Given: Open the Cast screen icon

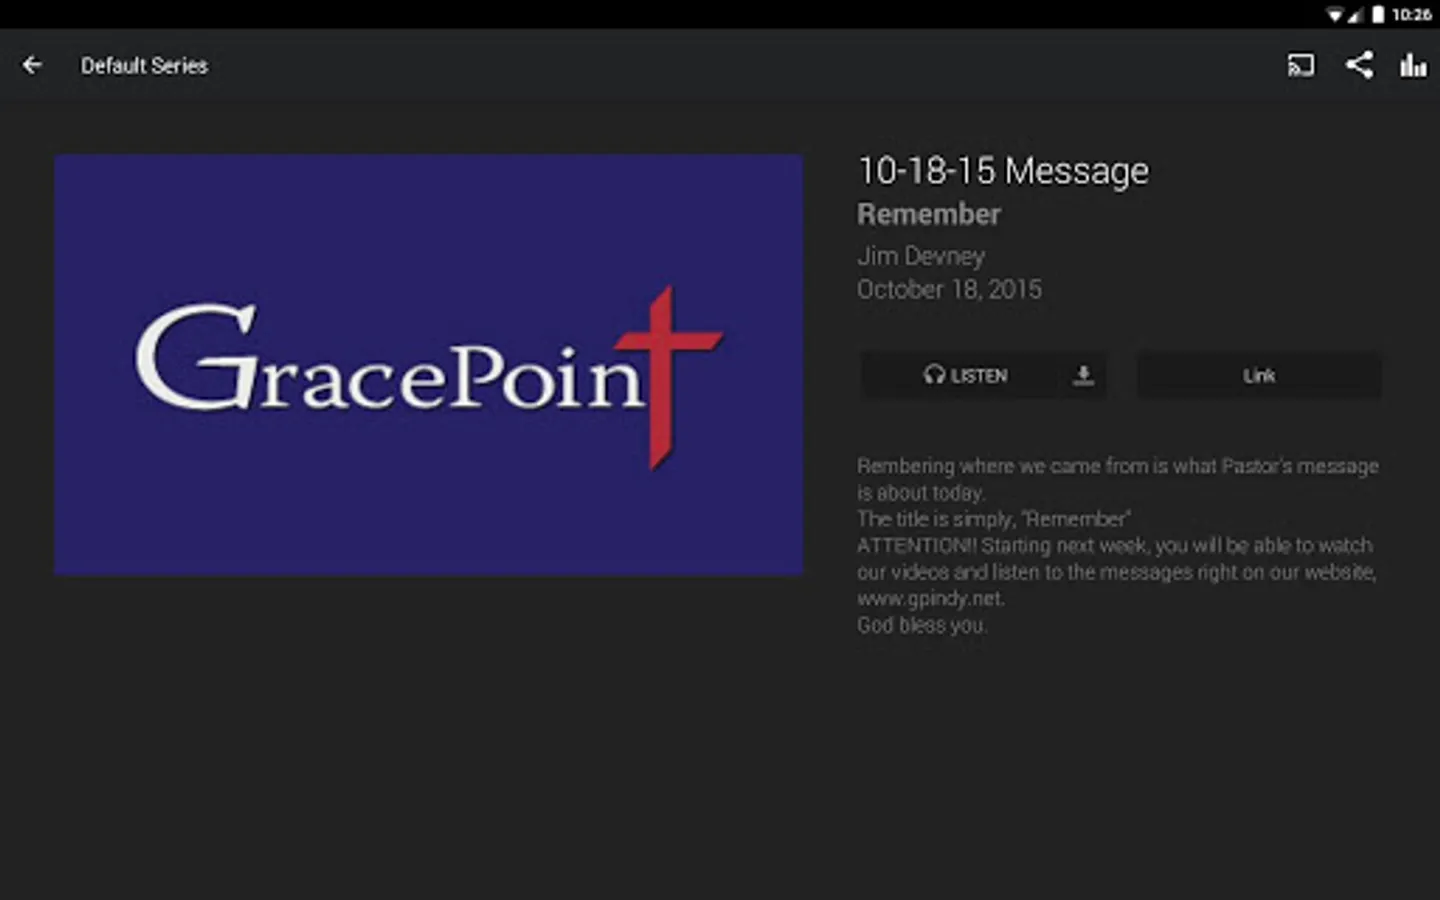Looking at the screenshot, I should tap(1300, 65).
